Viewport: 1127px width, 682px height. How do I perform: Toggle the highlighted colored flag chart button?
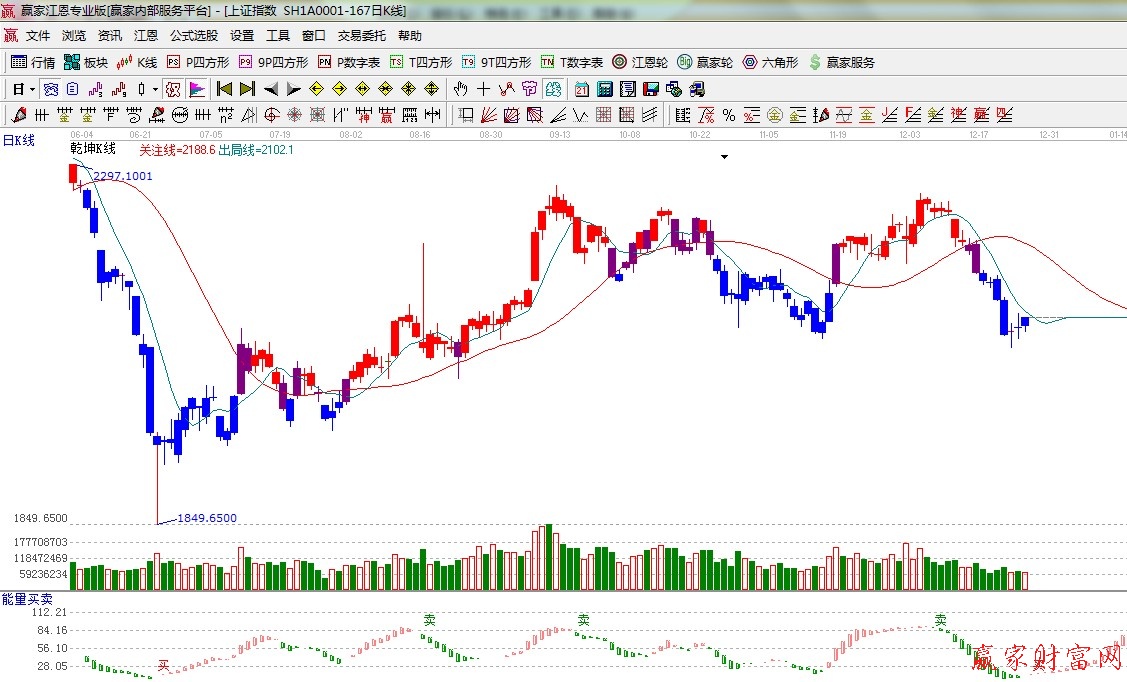pos(196,89)
